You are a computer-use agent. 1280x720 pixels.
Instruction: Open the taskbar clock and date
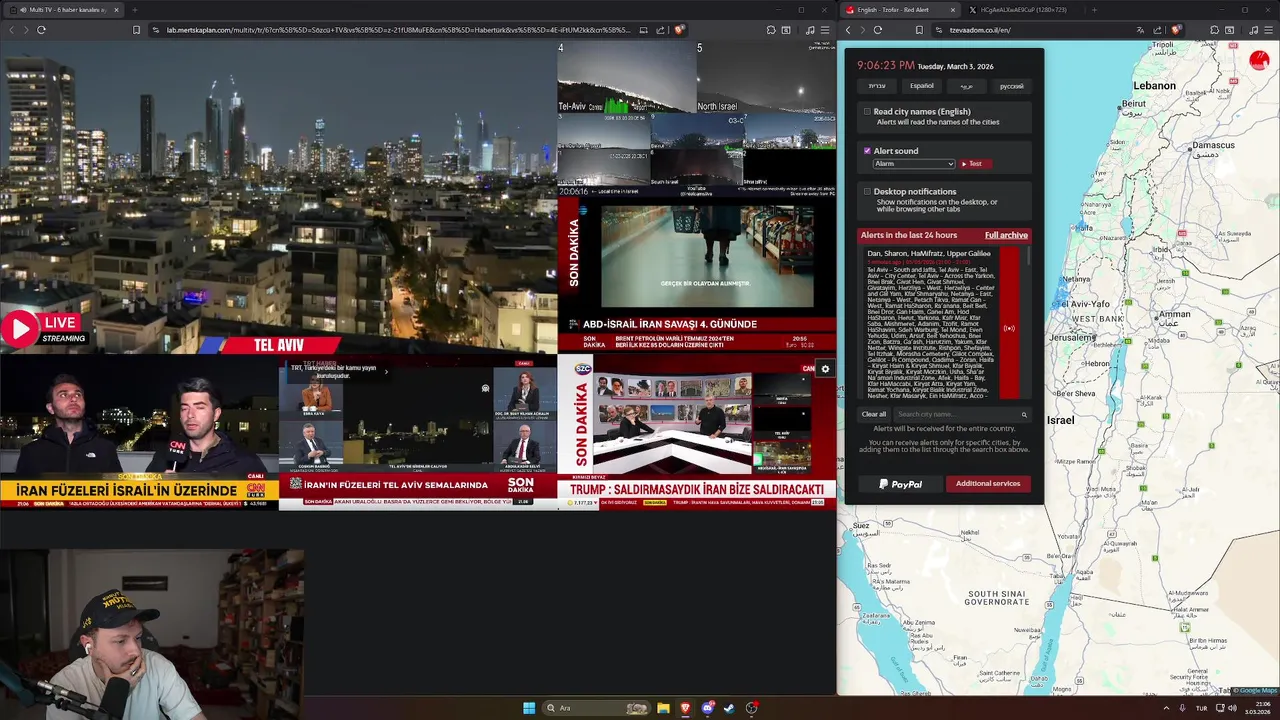[x=1257, y=708]
